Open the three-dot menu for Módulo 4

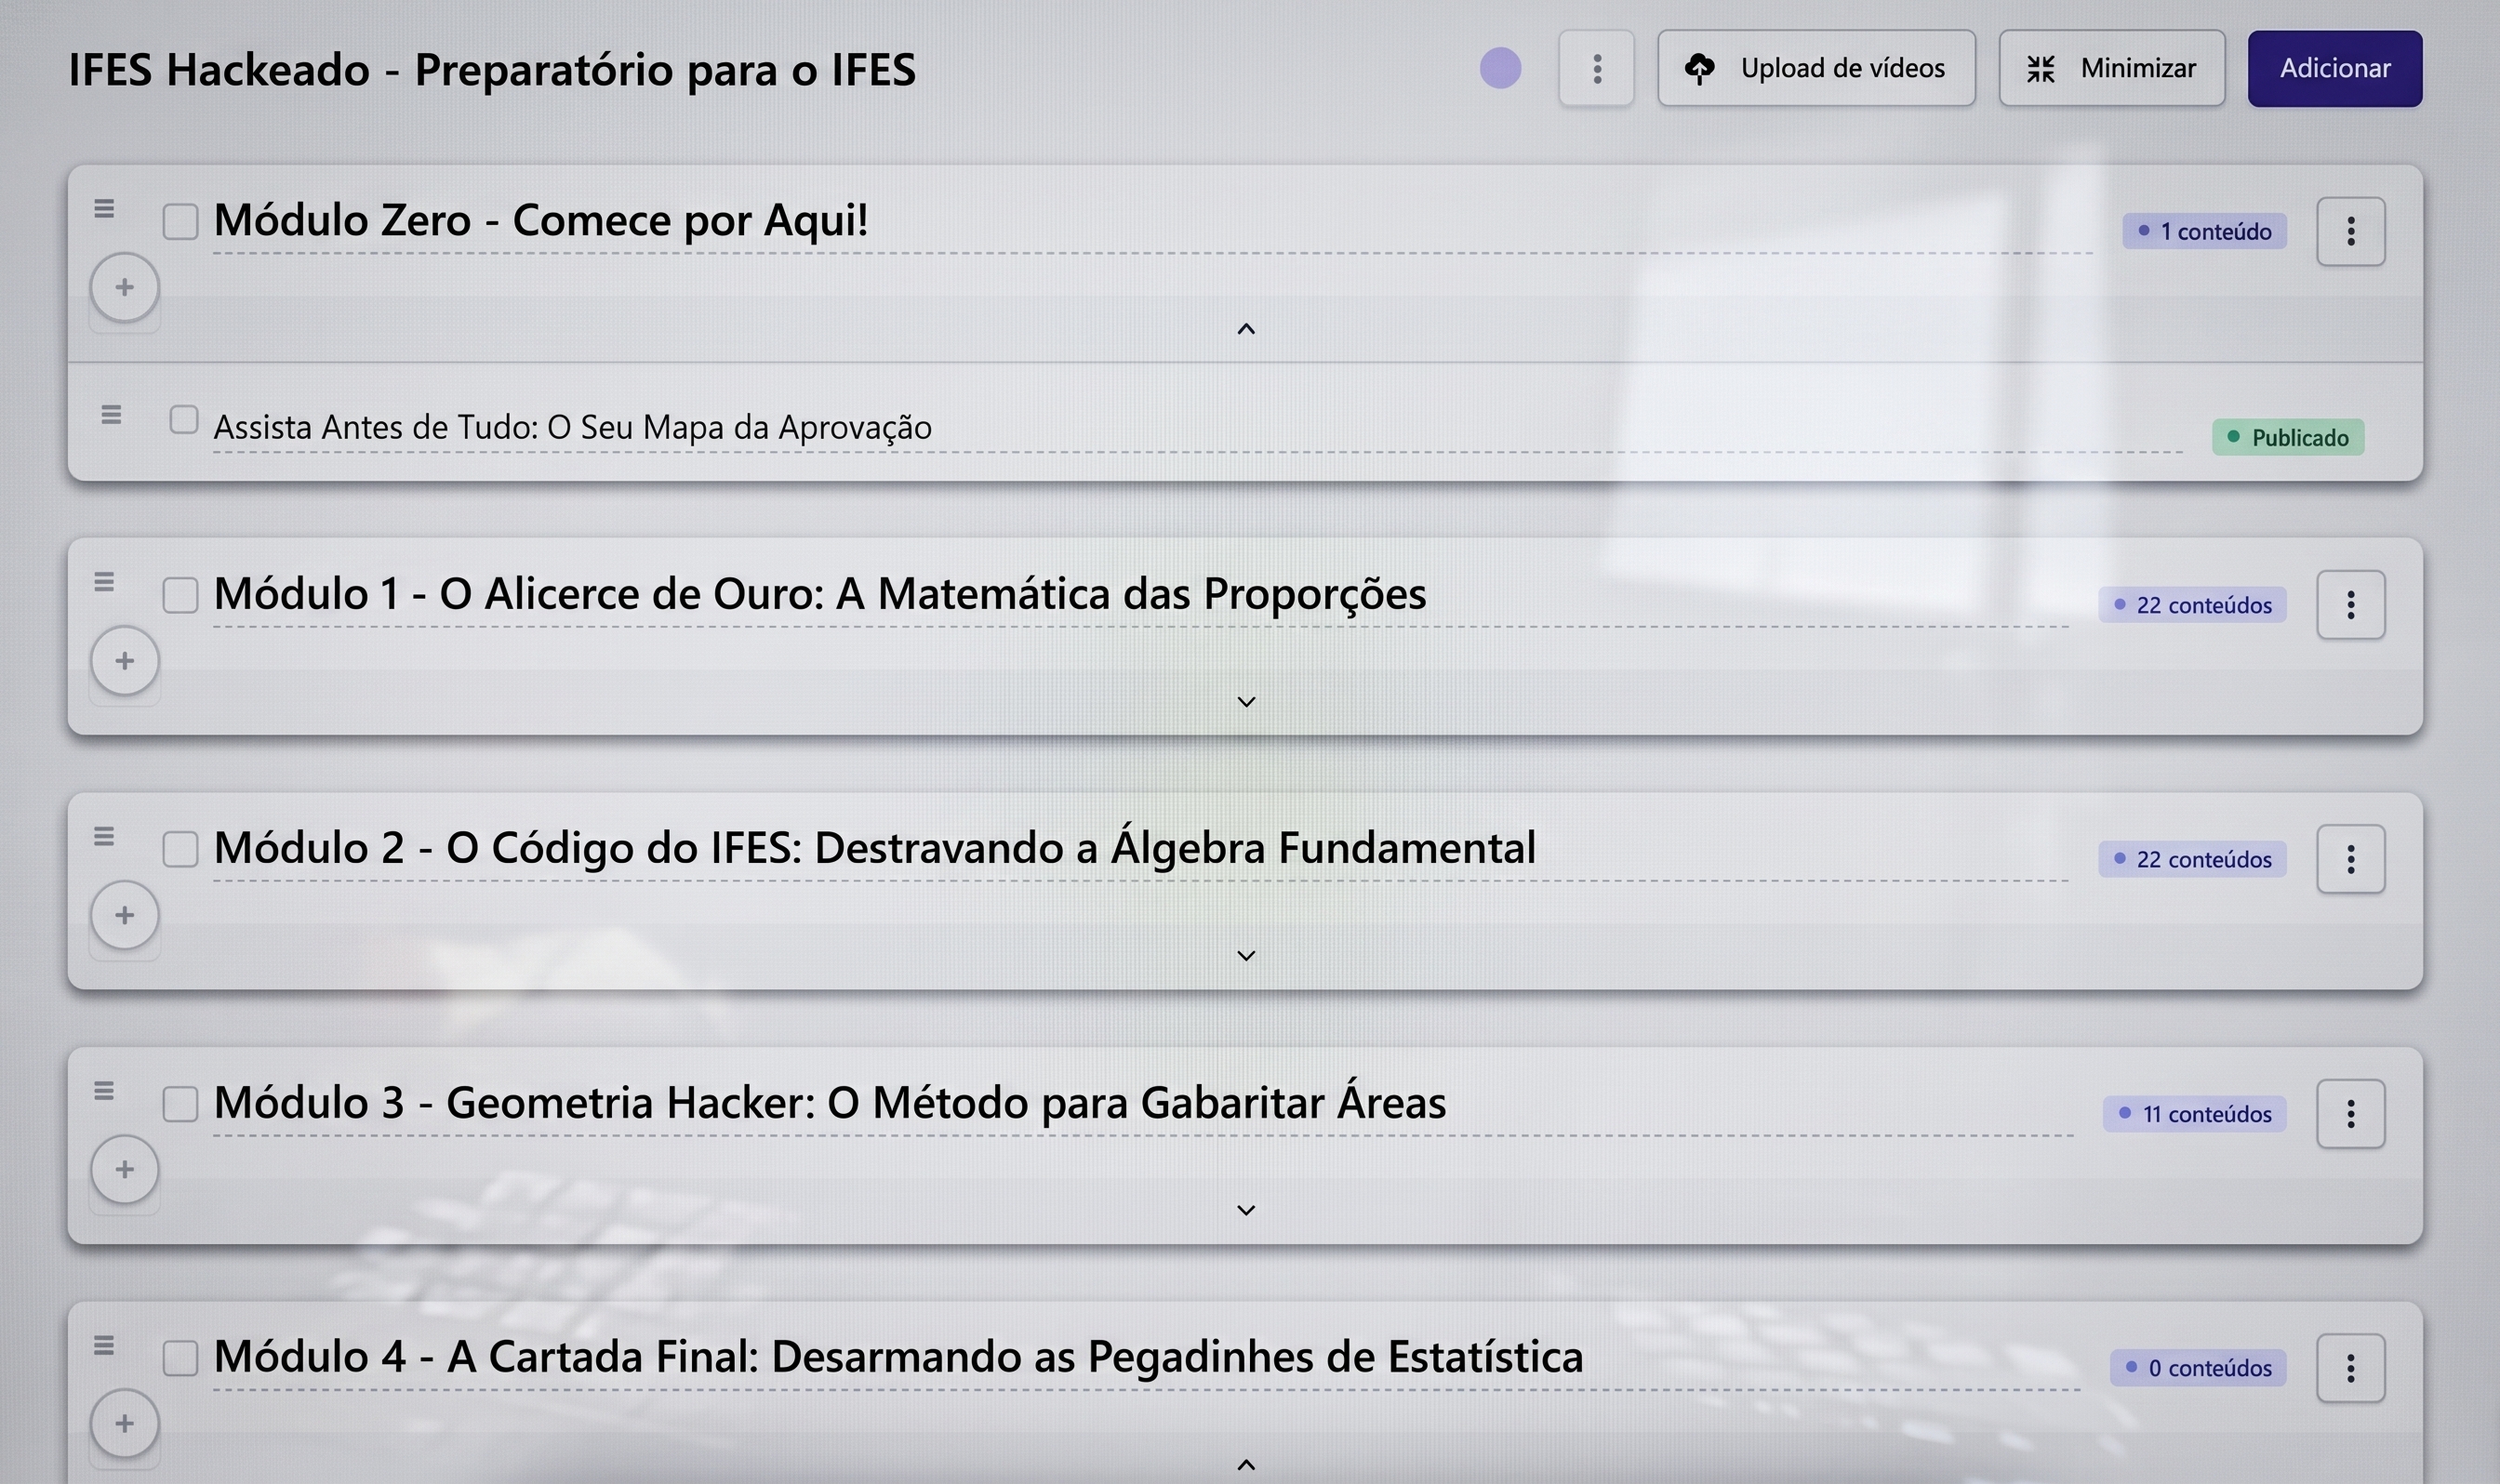[x=2350, y=1367]
